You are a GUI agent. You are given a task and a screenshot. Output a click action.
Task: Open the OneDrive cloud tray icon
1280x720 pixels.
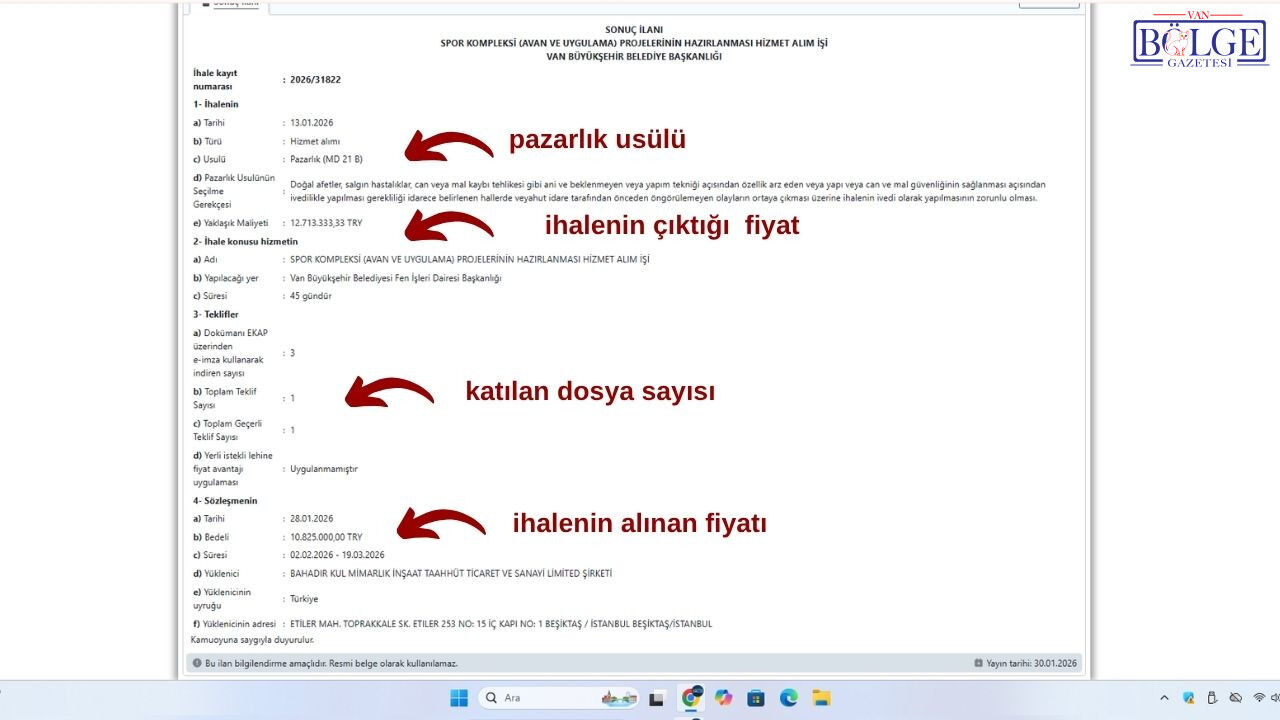click(x=1236, y=698)
